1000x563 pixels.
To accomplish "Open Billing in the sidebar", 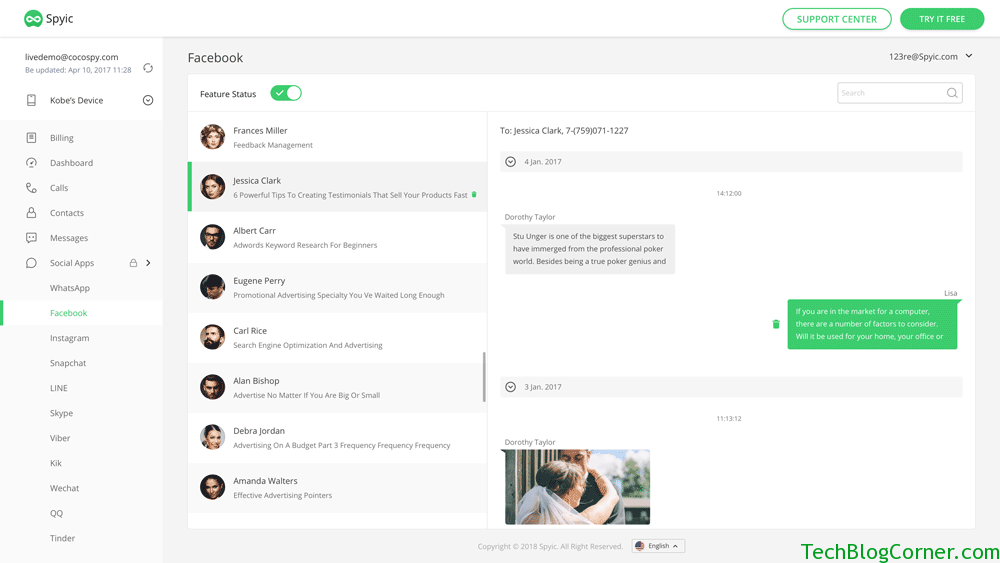I will coord(62,138).
